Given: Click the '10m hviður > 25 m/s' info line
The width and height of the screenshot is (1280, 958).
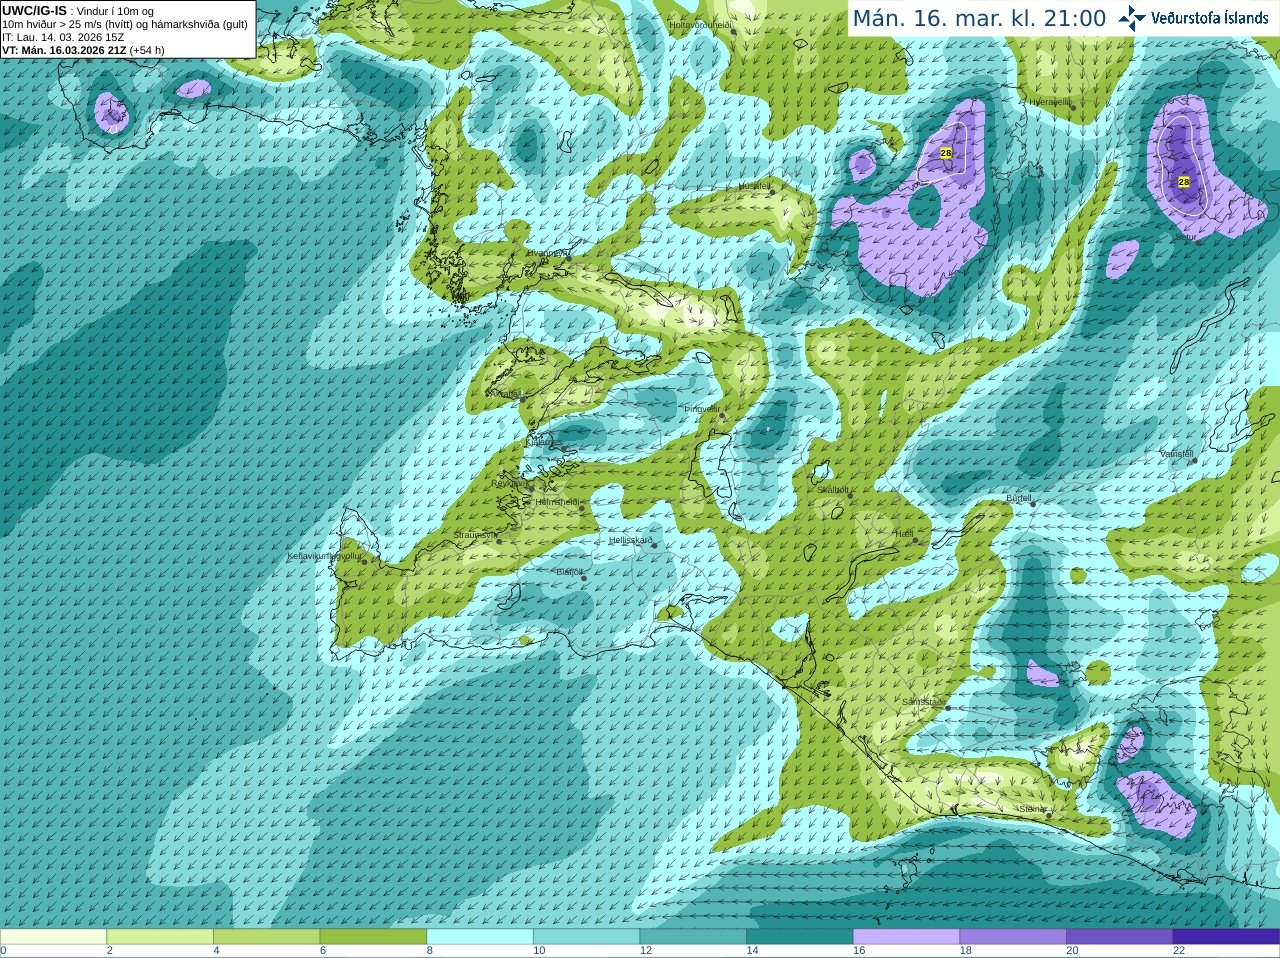Looking at the screenshot, I should (x=125, y=24).
